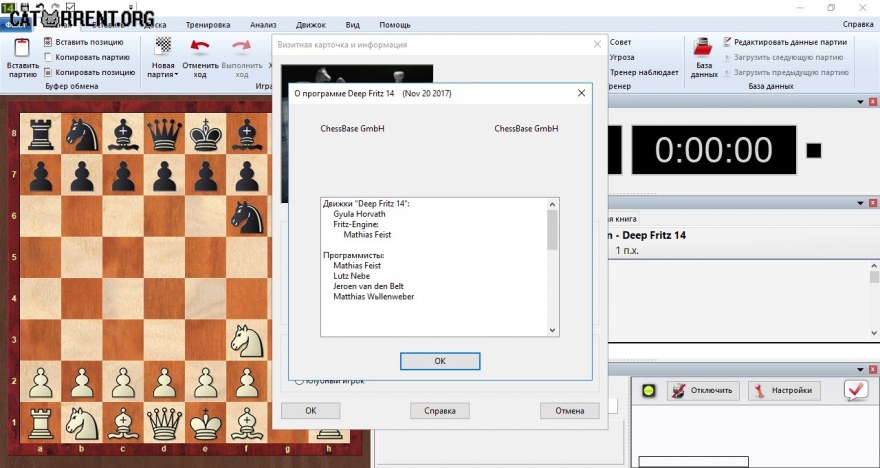This screenshot has width=880, height=468.
Task: Select the клубный игрок radio button
Action: [x=299, y=381]
